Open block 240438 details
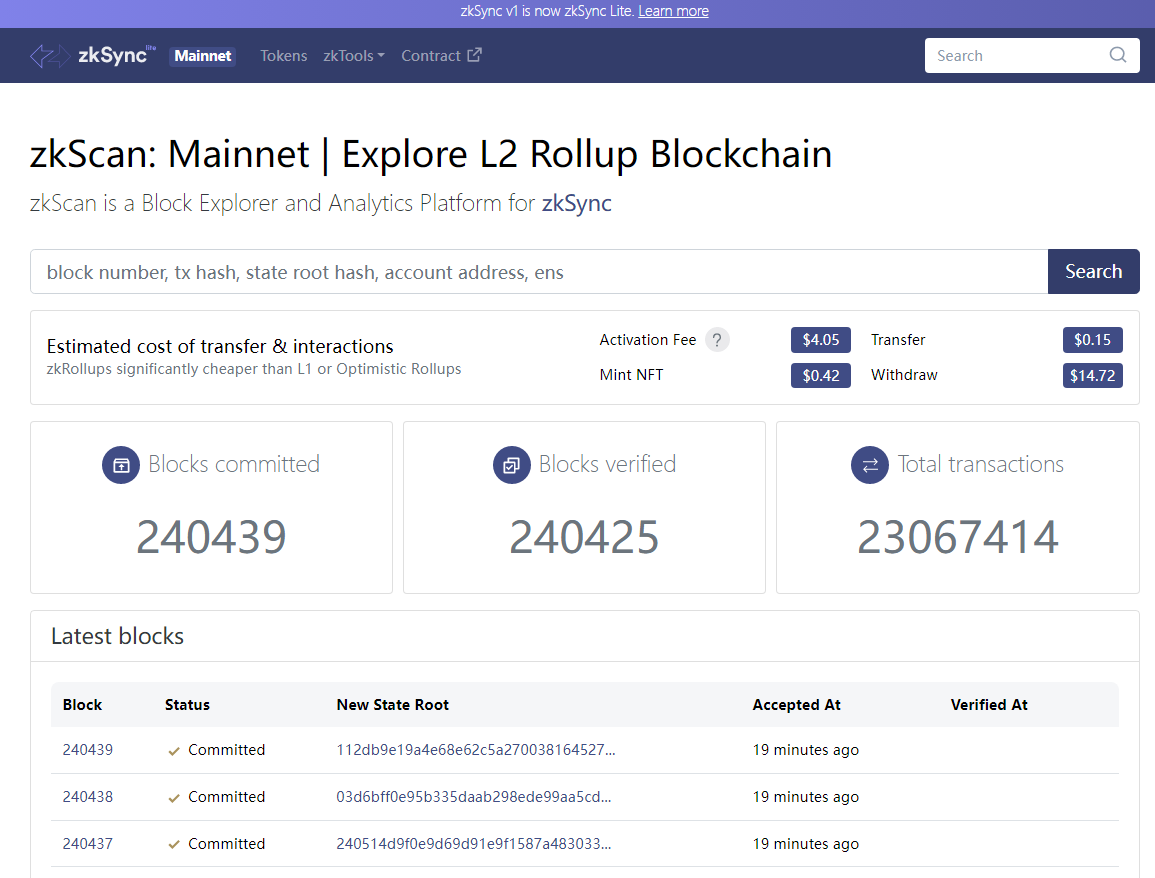 pos(88,797)
